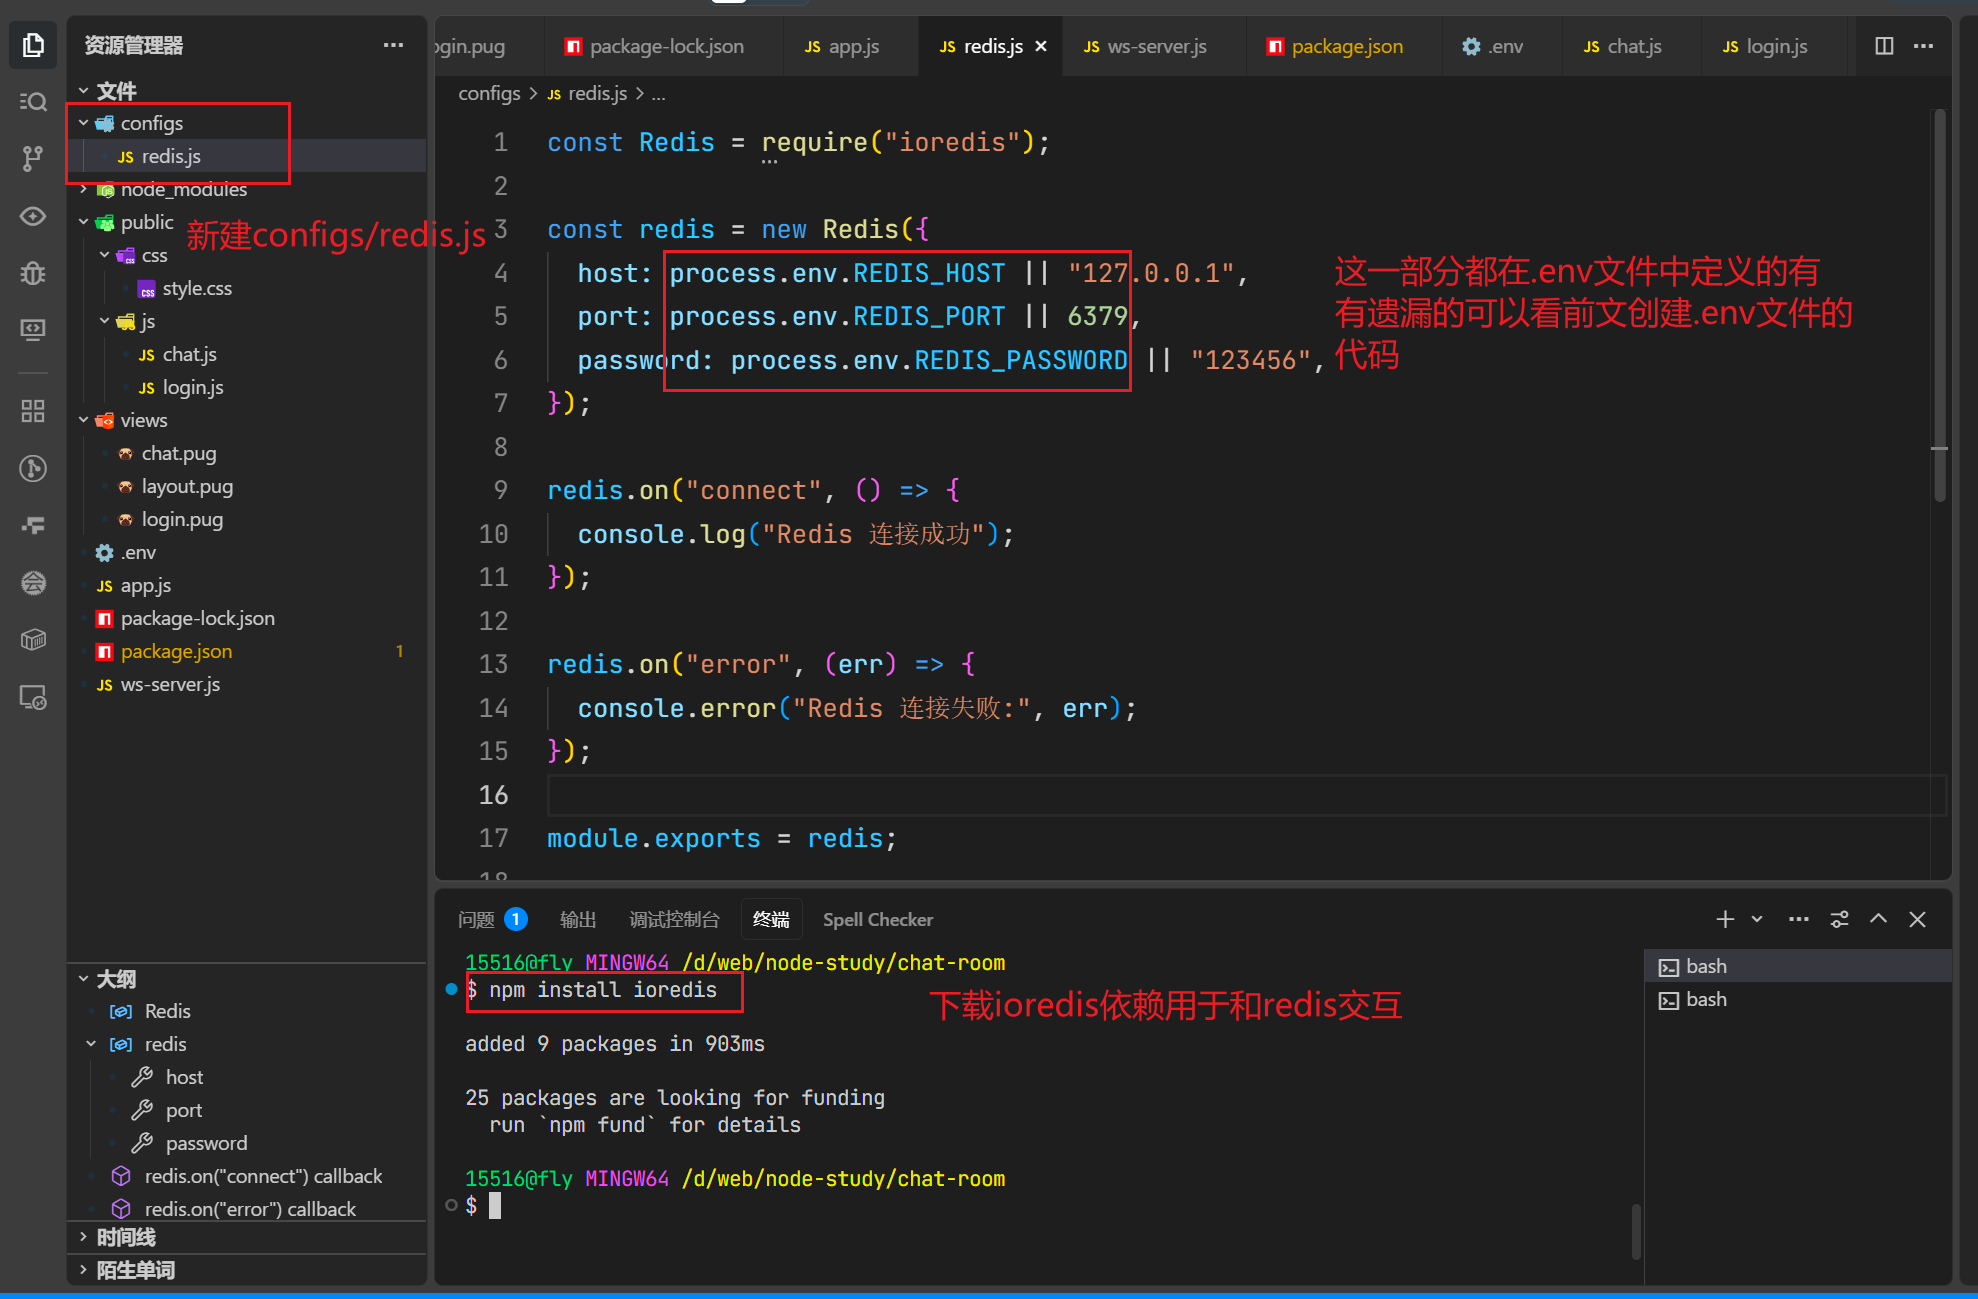Select the host property in outline

click(184, 1077)
